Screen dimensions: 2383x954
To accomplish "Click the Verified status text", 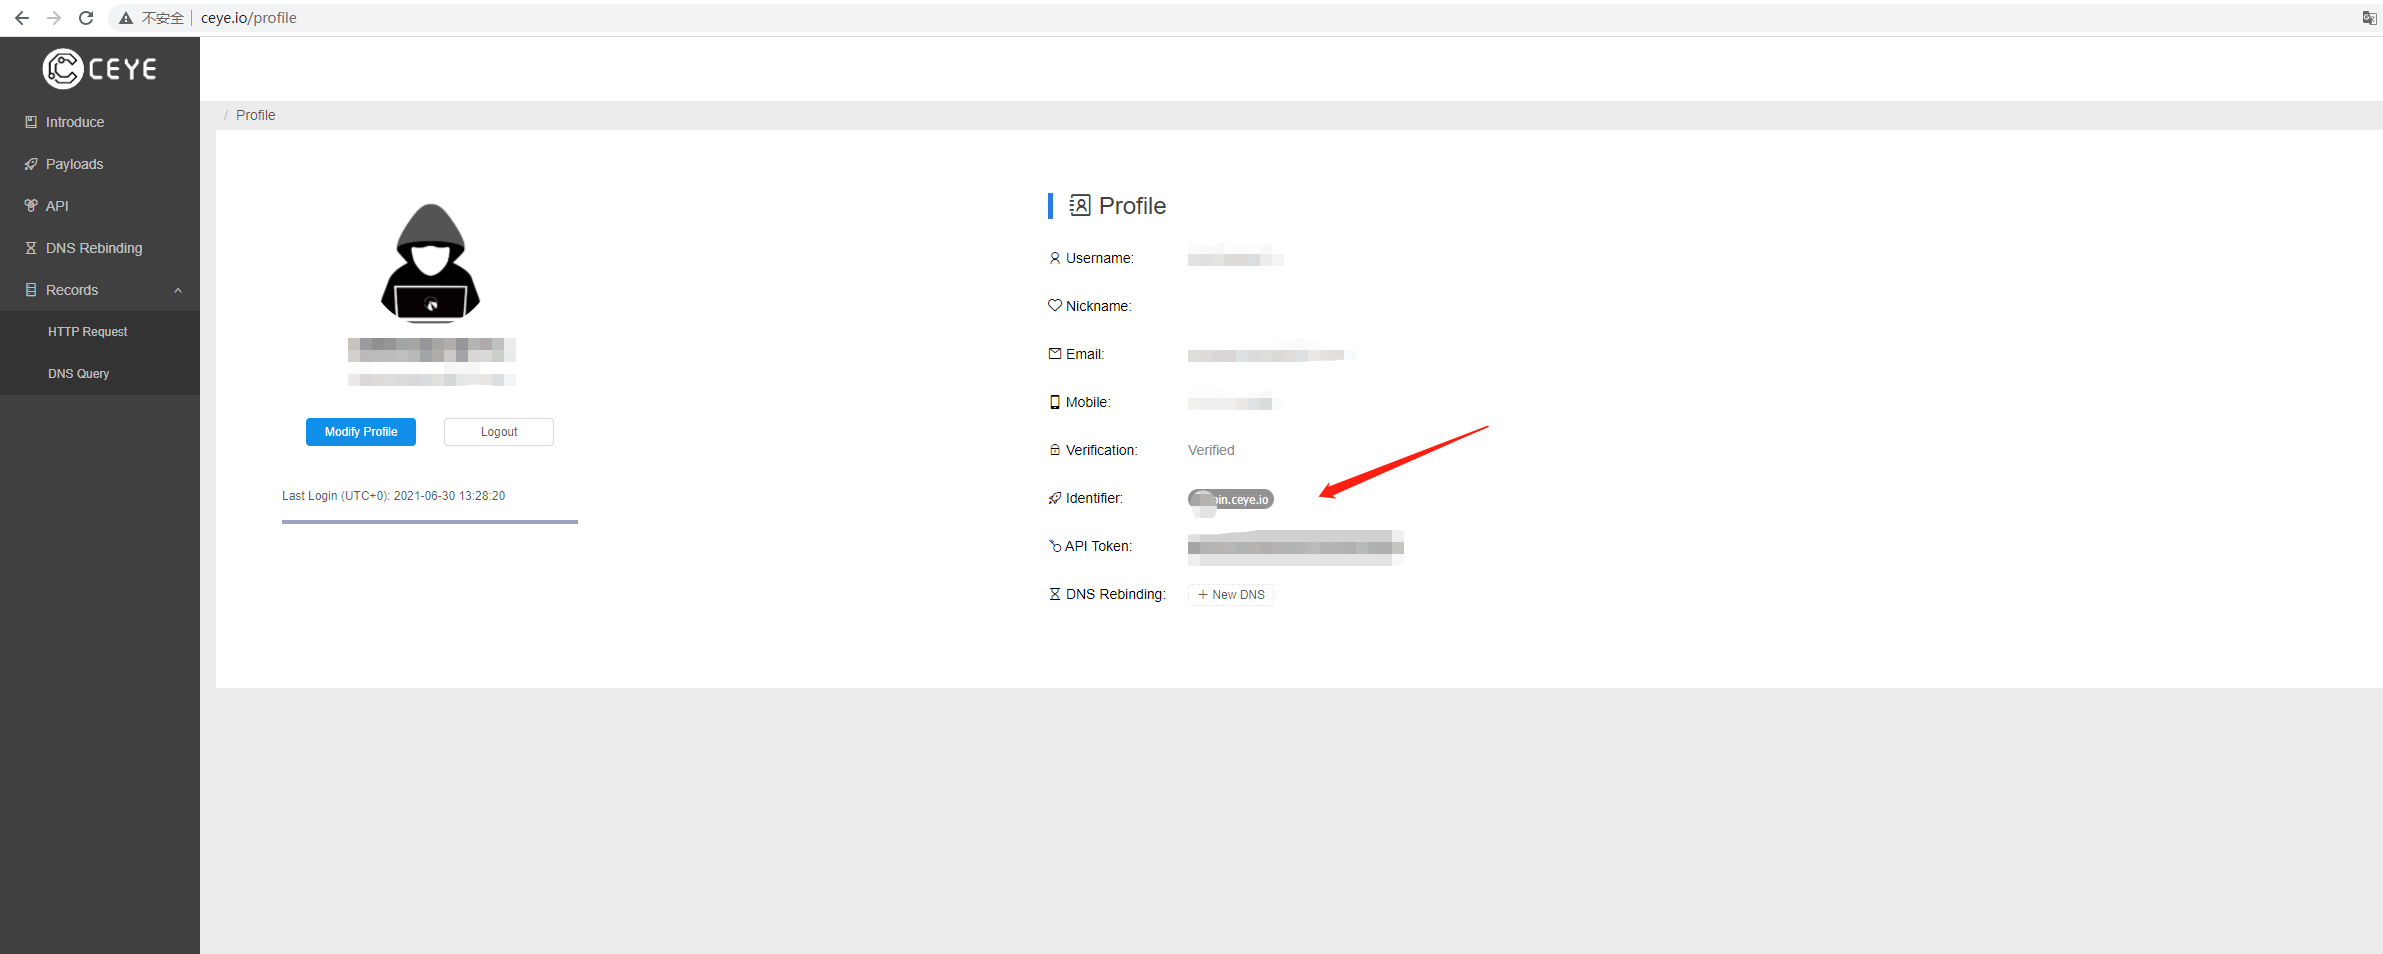I will [x=1211, y=450].
